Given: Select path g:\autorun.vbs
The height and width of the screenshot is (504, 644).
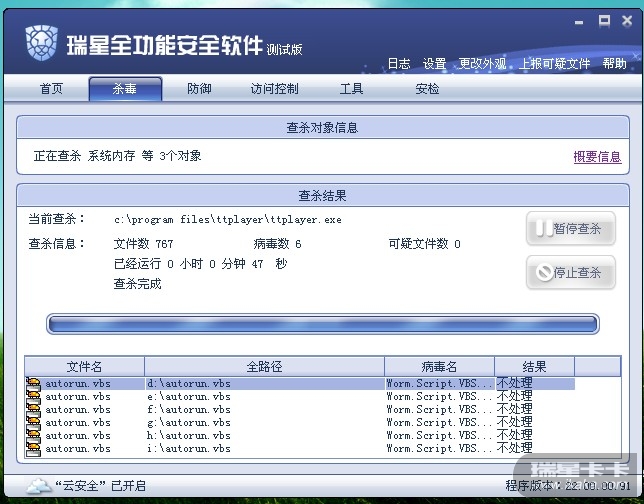Looking at the screenshot, I should click(x=189, y=423).
